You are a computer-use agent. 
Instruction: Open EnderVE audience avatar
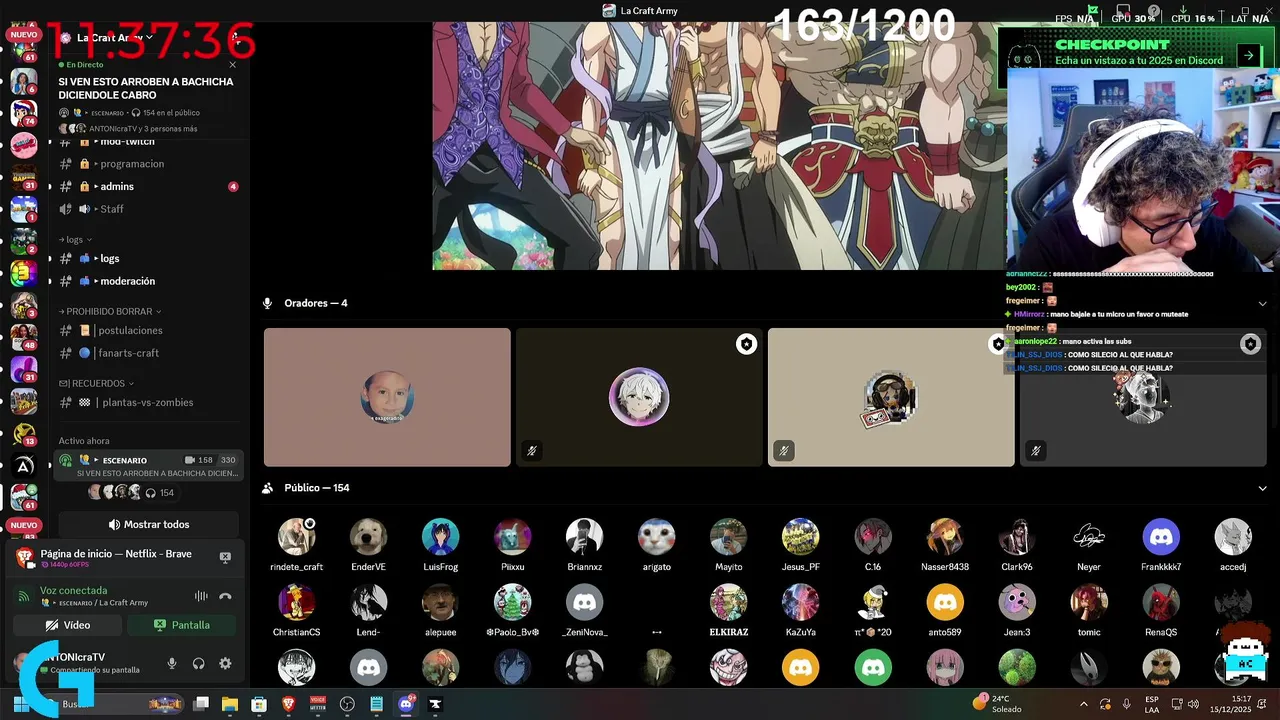click(368, 537)
